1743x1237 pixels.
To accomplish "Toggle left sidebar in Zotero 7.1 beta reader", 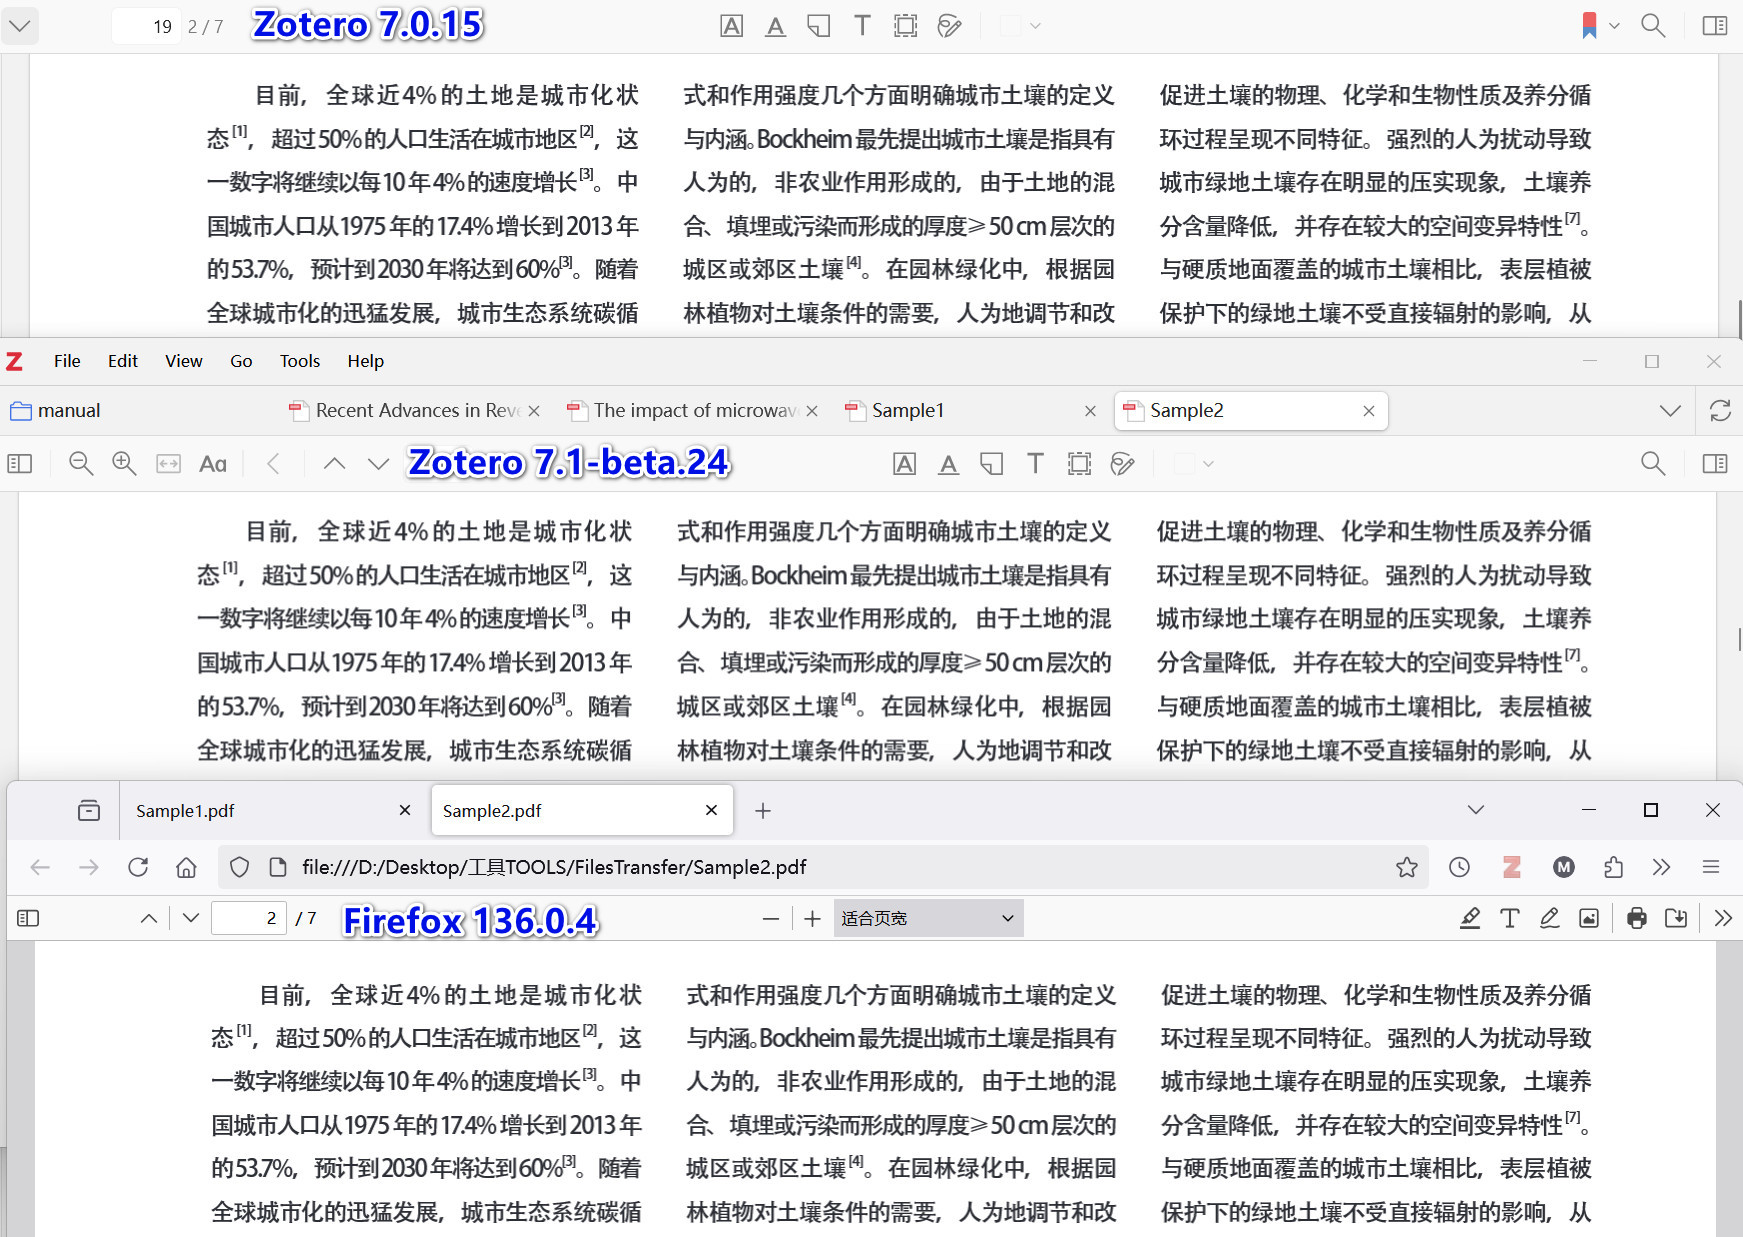I will 20,464.
